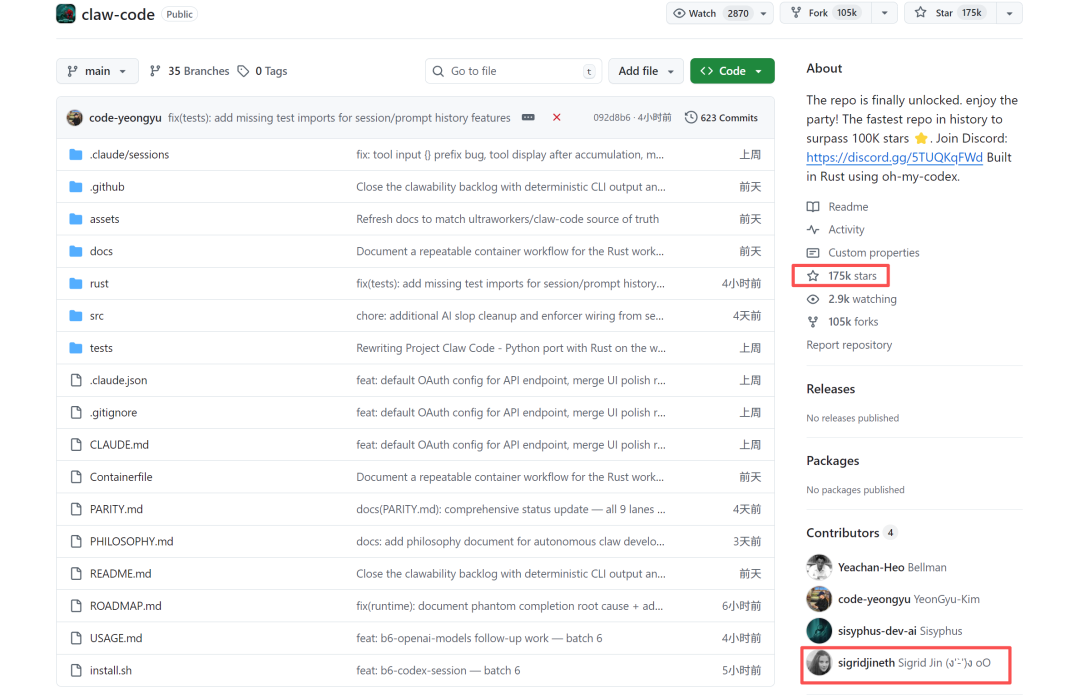The height and width of the screenshot is (698, 1080).
Task: Open the rust folder
Action: (99, 284)
